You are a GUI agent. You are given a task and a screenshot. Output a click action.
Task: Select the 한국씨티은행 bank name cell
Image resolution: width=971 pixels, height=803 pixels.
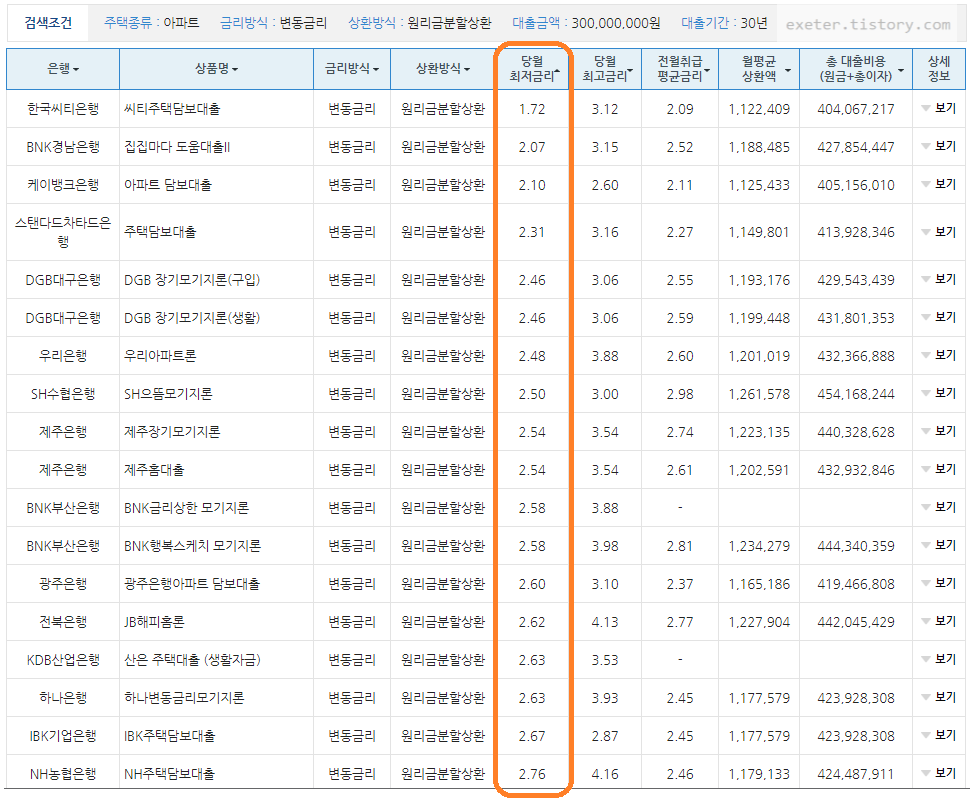tap(63, 109)
